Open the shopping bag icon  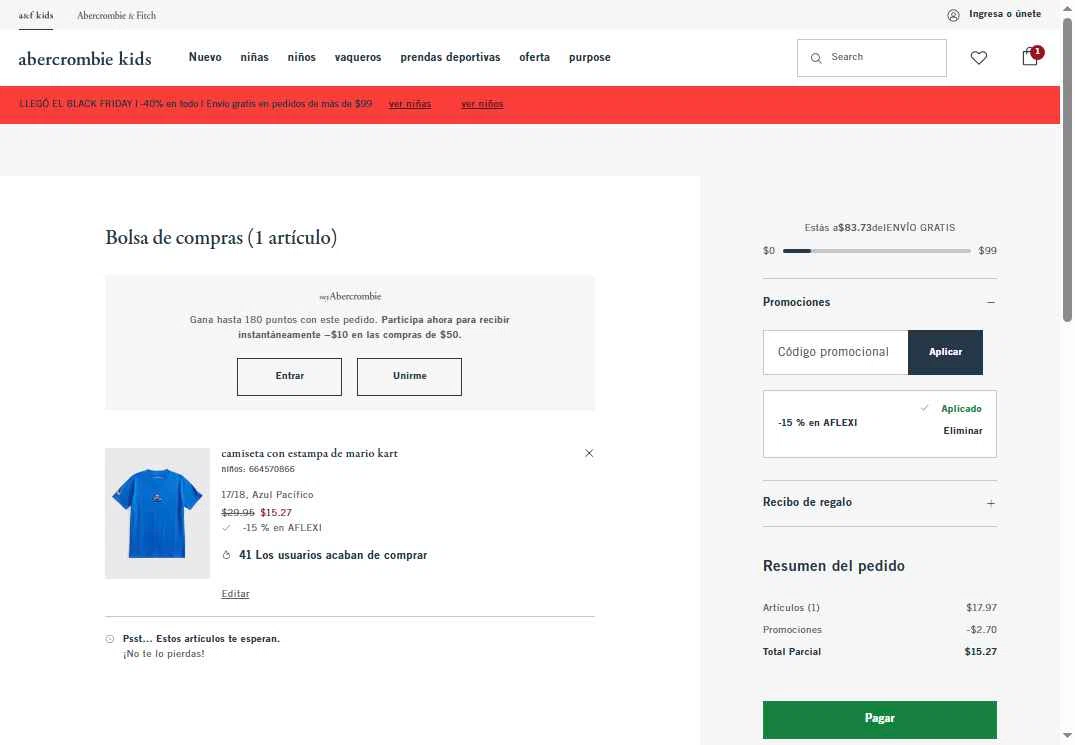tap(1030, 57)
